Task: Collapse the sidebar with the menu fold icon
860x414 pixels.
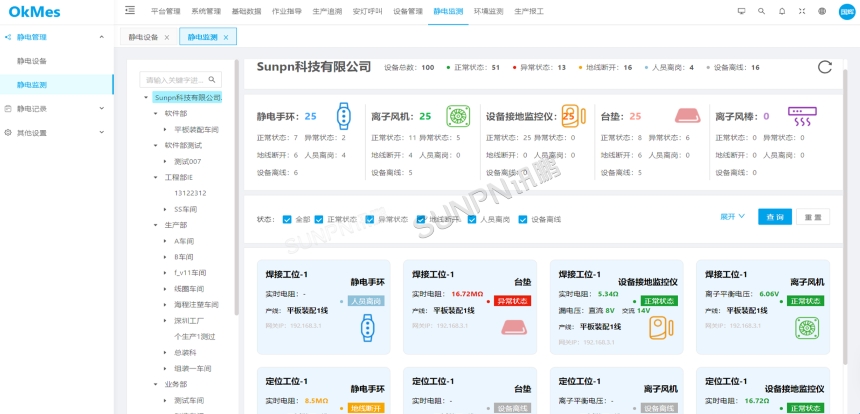Action: click(130, 10)
